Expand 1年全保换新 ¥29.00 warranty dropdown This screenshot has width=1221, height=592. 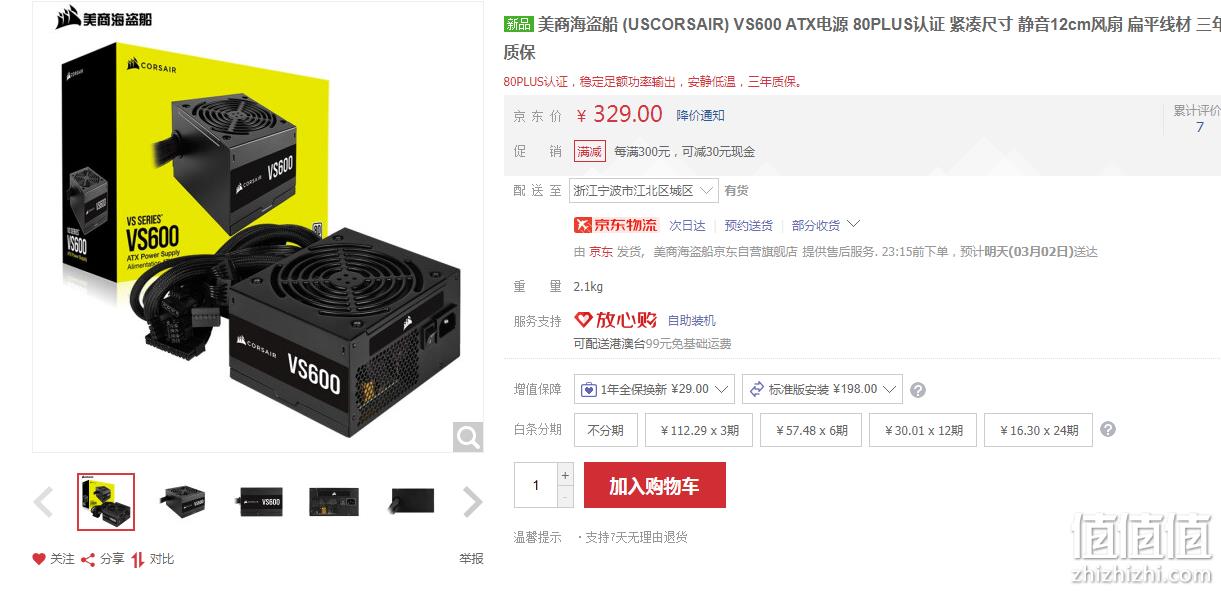(654, 389)
